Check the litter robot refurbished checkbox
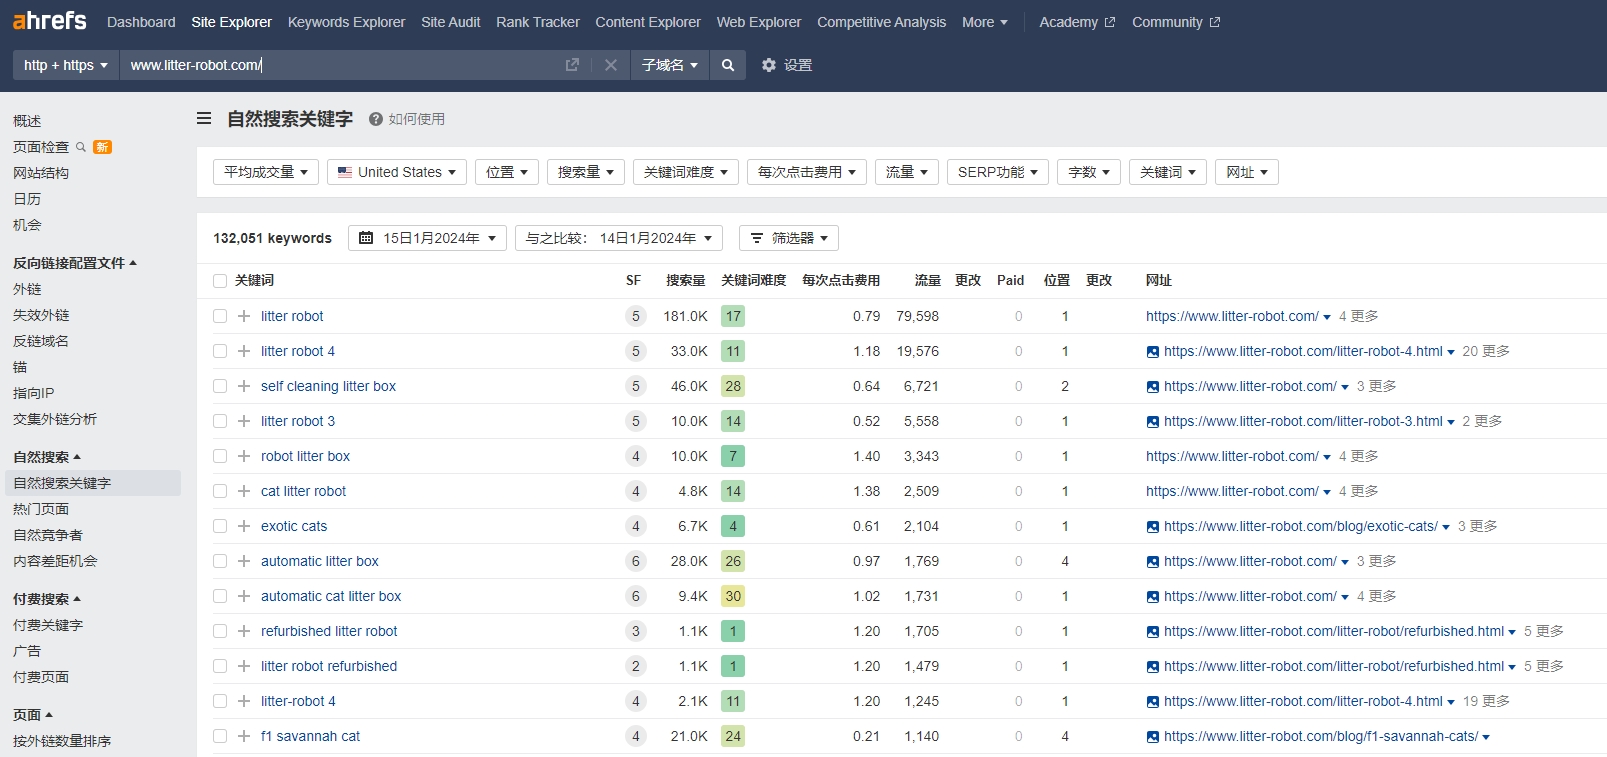The image size is (1607, 757). click(x=220, y=666)
